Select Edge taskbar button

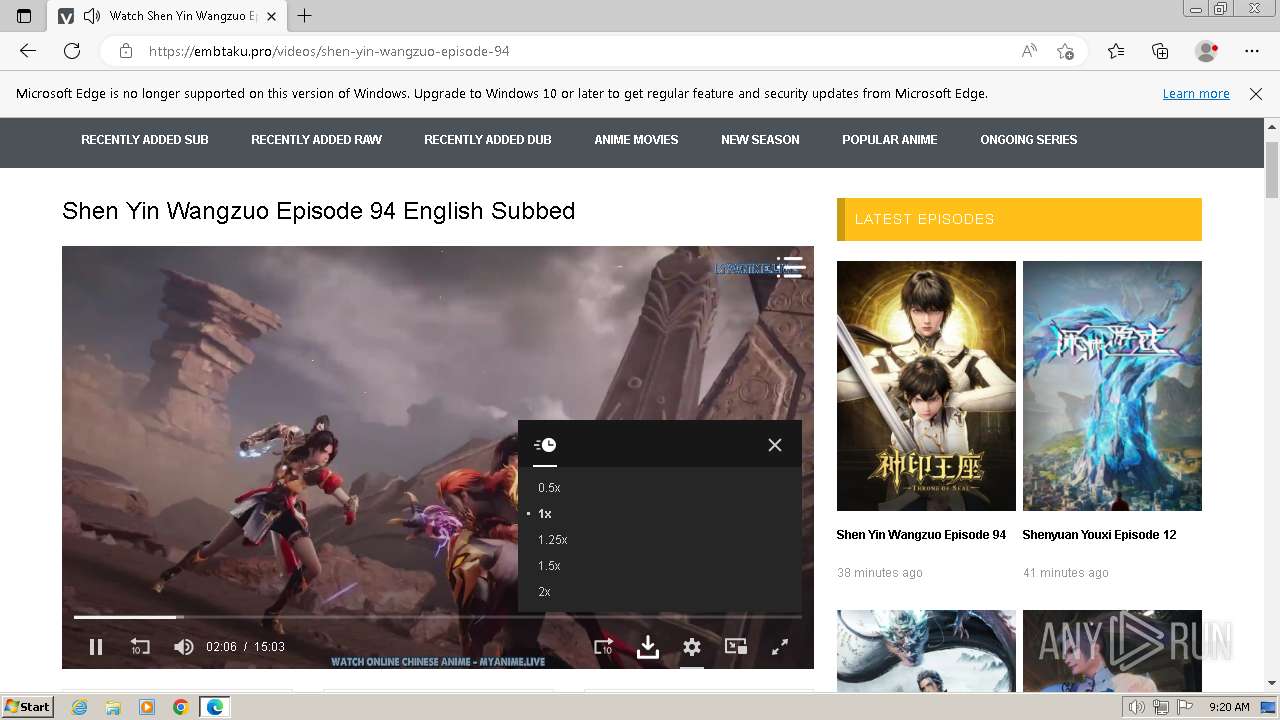215,707
